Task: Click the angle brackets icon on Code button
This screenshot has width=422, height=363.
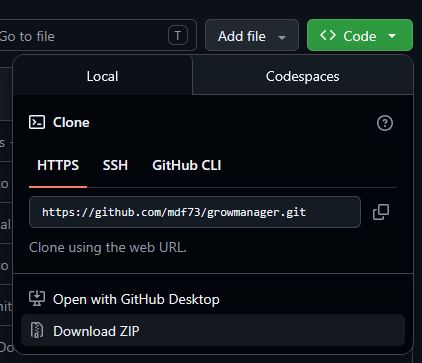Action: click(x=328, y=35)
